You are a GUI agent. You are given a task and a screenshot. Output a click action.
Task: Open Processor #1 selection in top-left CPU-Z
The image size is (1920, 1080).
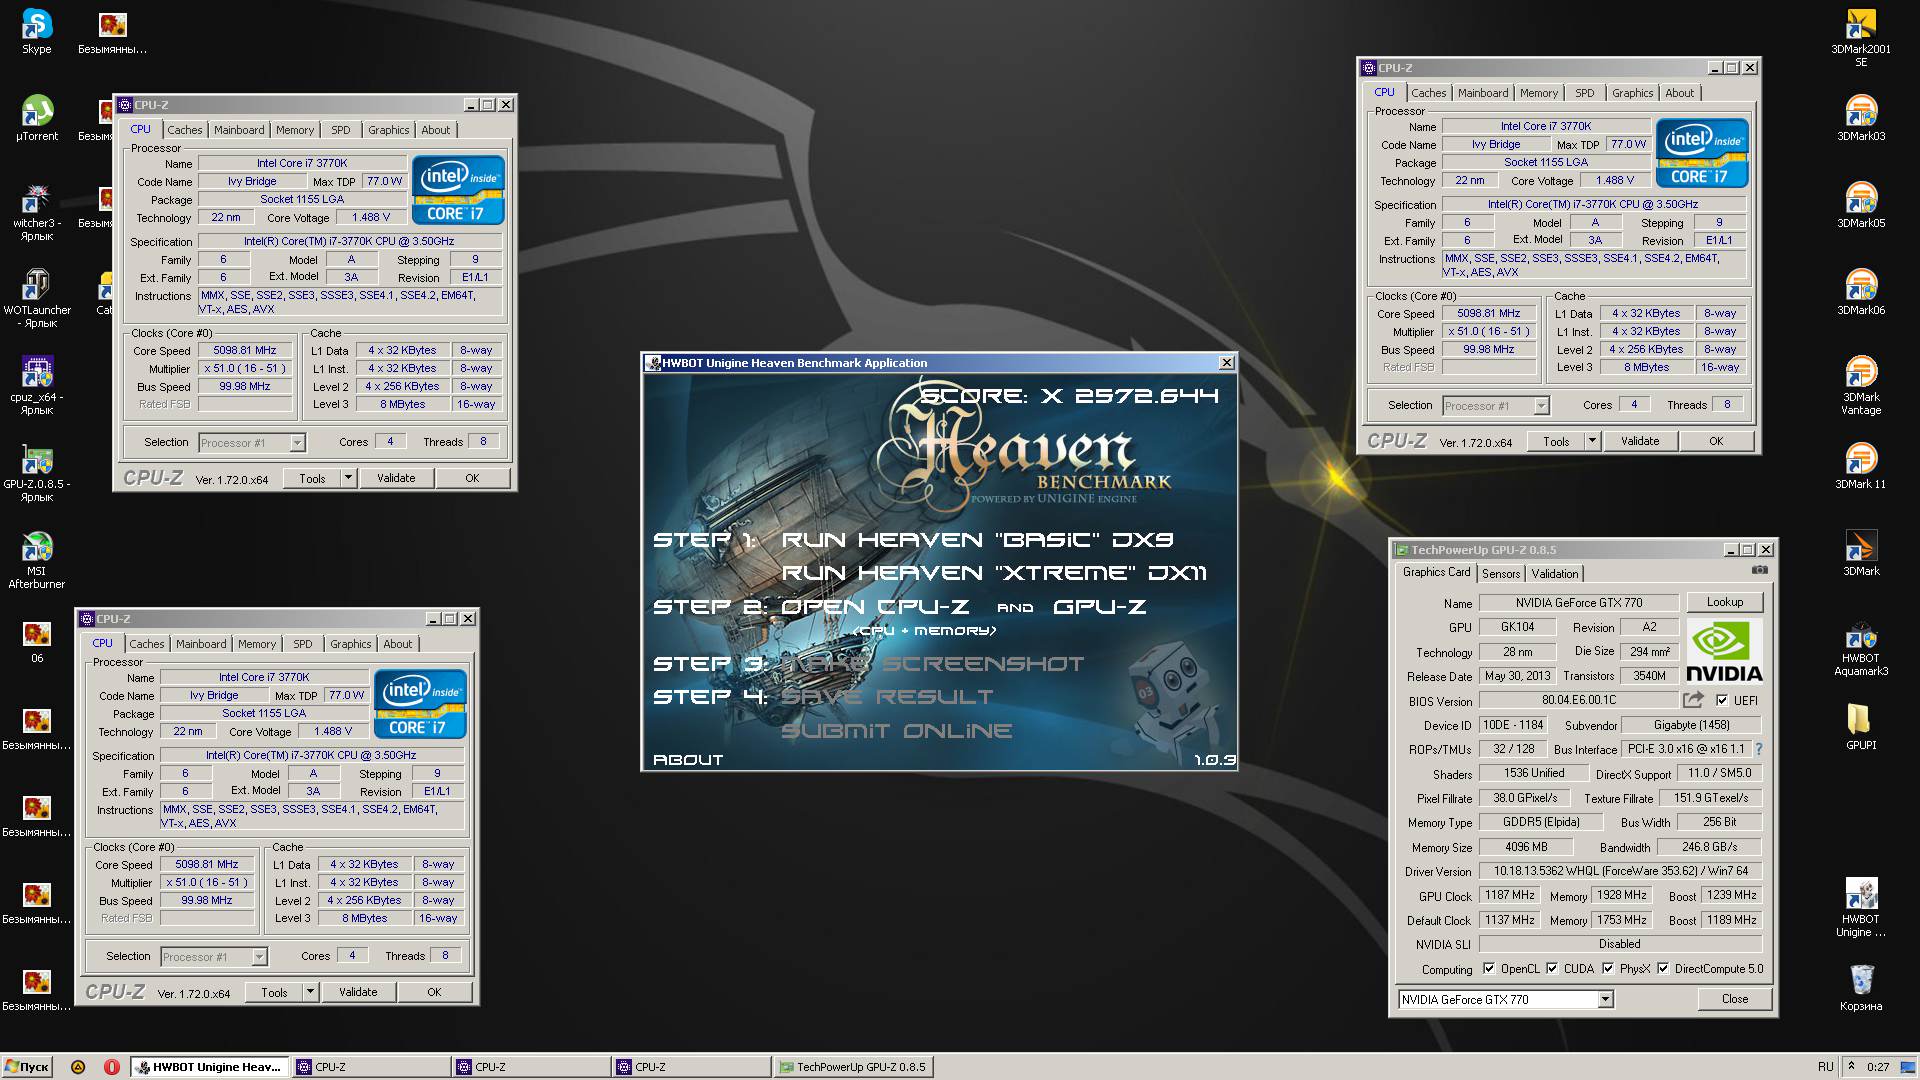point(251,443)
